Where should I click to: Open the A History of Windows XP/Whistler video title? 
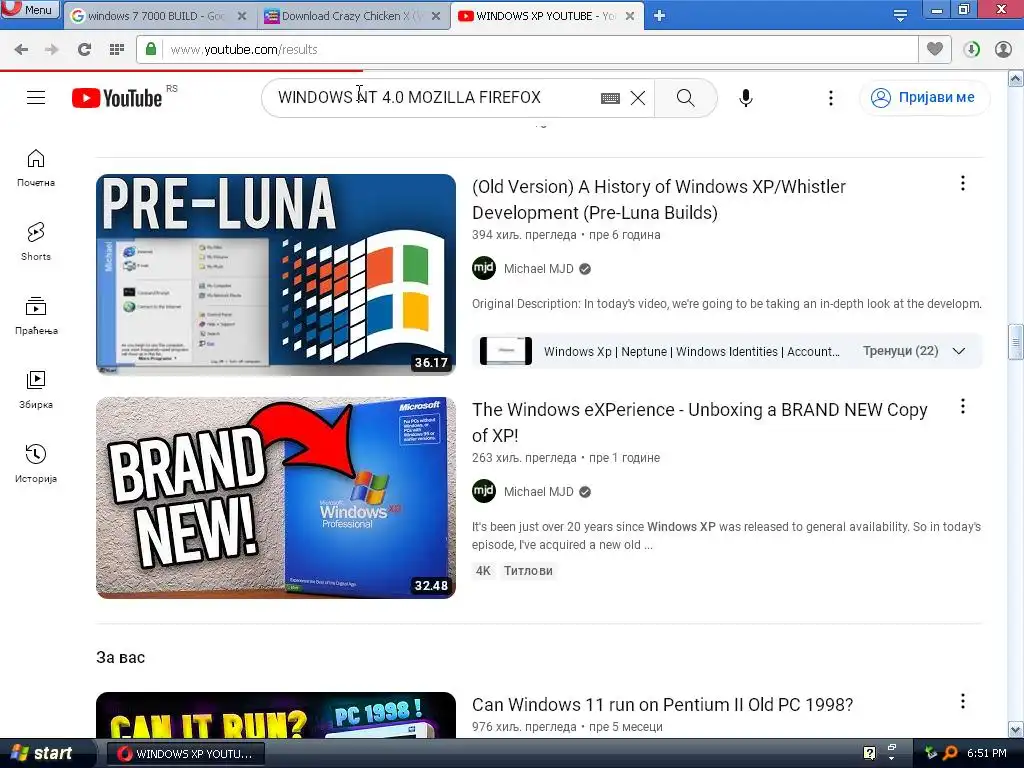click(659, 200)
